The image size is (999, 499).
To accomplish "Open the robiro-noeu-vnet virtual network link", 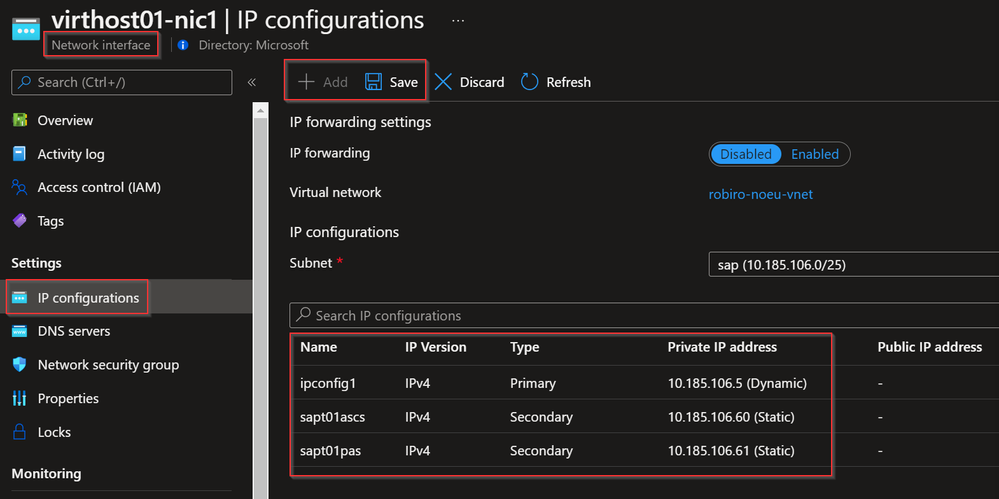I will click(x=760, y=194).
